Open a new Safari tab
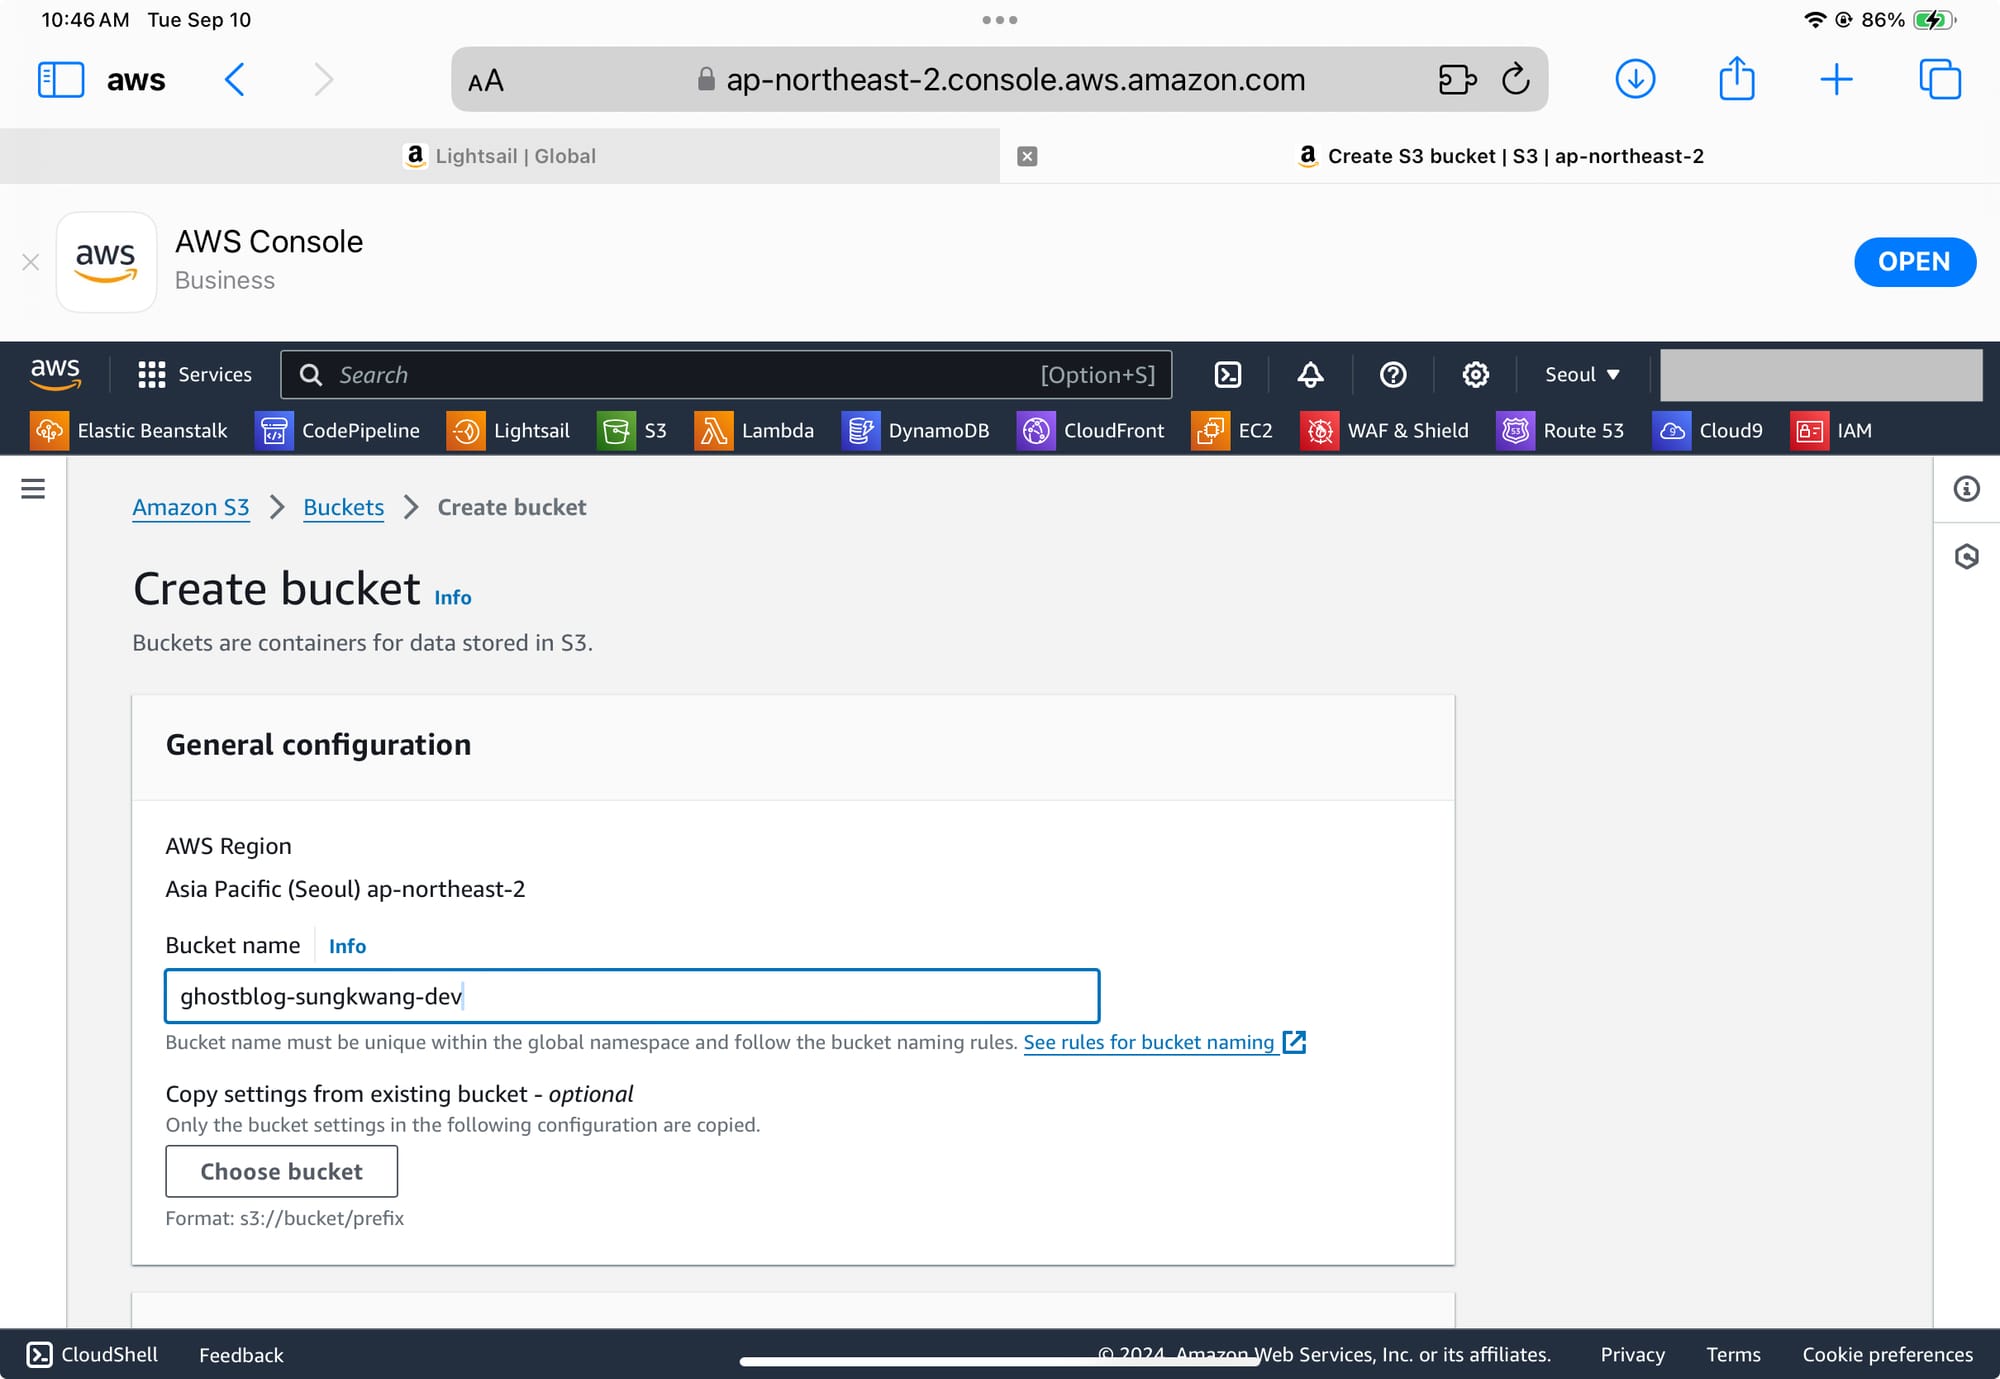The width and height of the screenshot is (2000, 1379). pos(1836,79)
